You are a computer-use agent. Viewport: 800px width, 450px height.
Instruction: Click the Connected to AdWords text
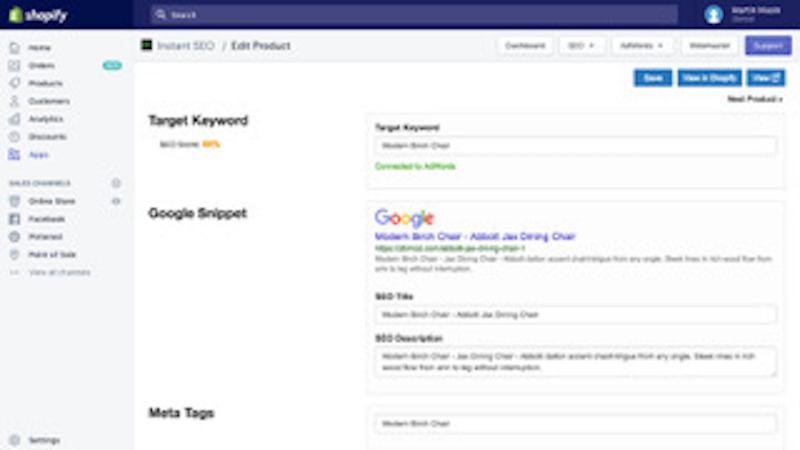coord(415,166)
